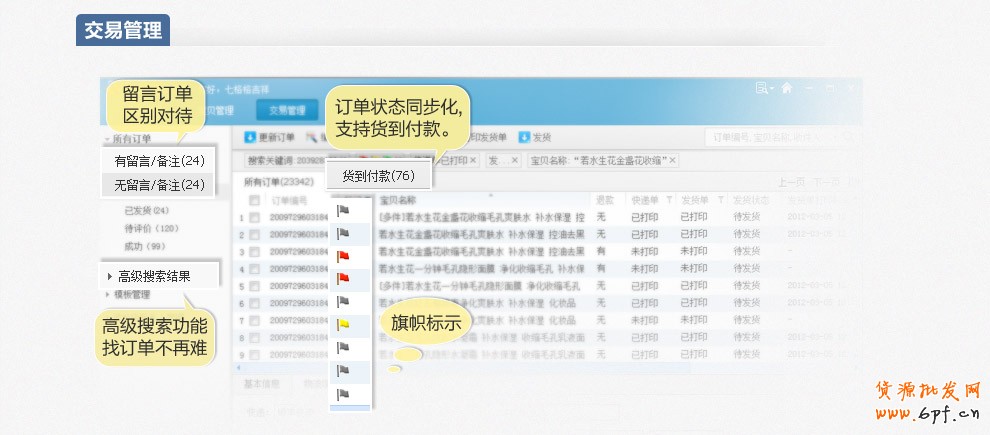The image size is (990, 435).
Task: Open the 所有订单(23342) tab
Action: [x=278, y=182]
